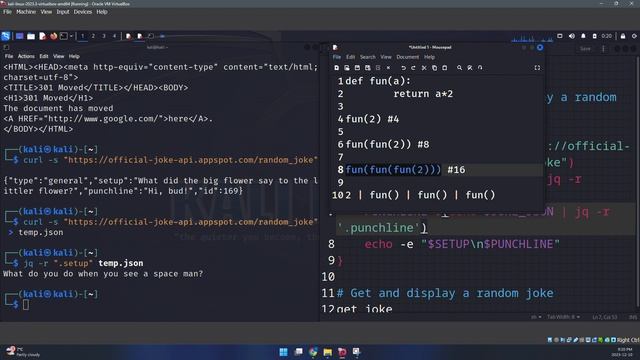Create new document in Mousepad toolbar

coord(337,68)
